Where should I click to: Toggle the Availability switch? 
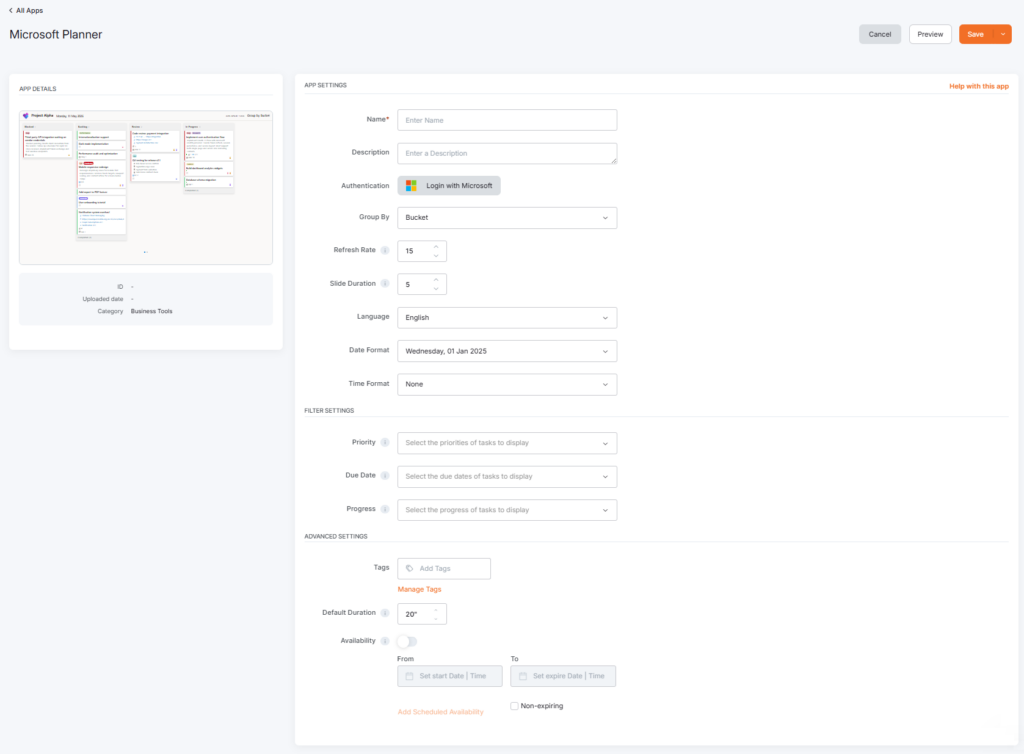[x=407, y=641]
